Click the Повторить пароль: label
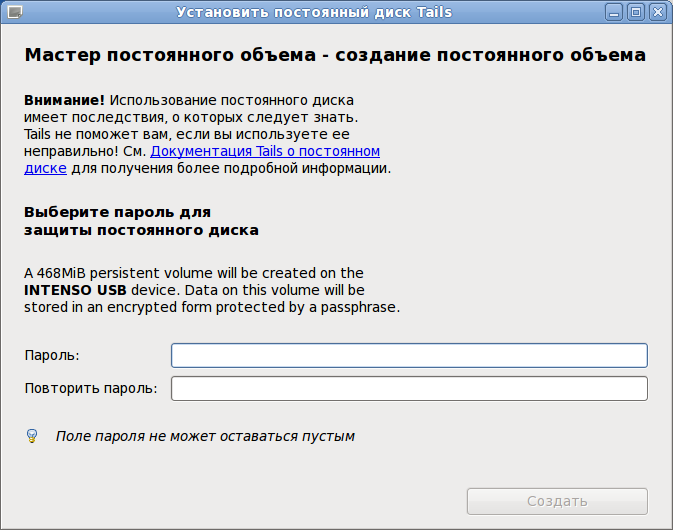This screenshot has height=530, width=673. pos(91,388)
